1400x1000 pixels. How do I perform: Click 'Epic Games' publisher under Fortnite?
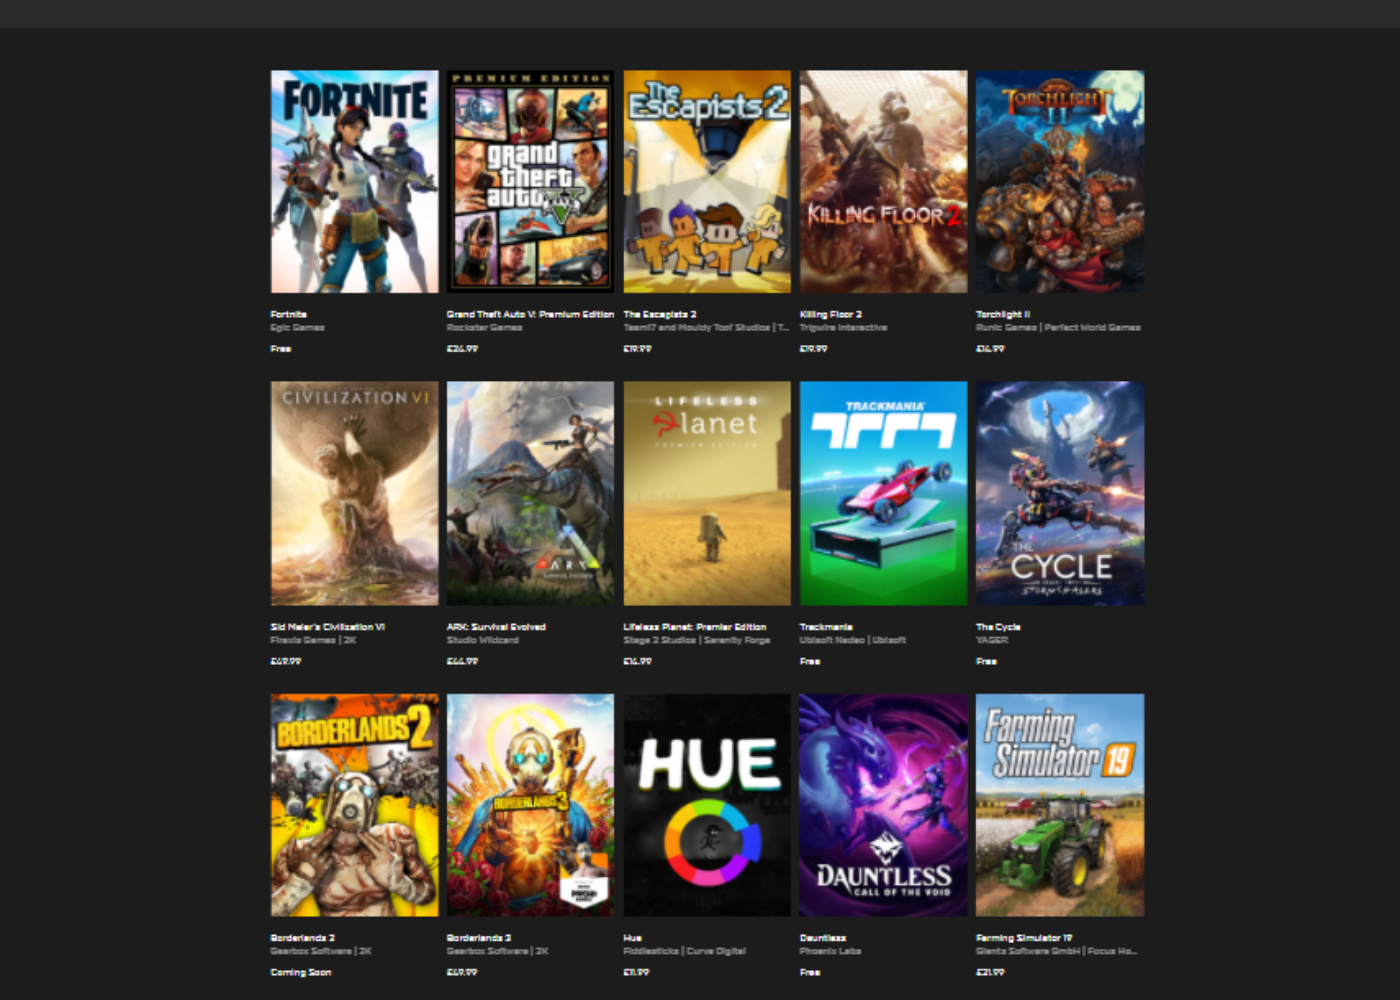click(x=297, y=327)
